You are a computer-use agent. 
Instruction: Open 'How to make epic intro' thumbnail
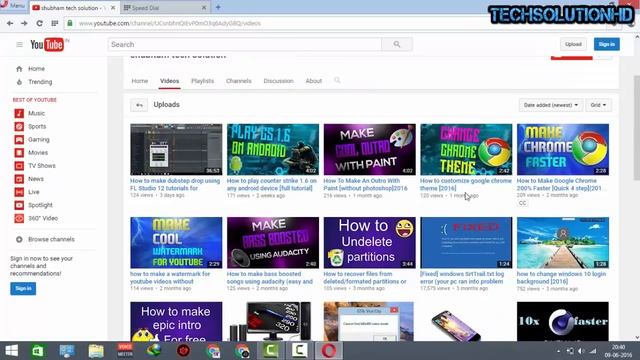(176, 321)
